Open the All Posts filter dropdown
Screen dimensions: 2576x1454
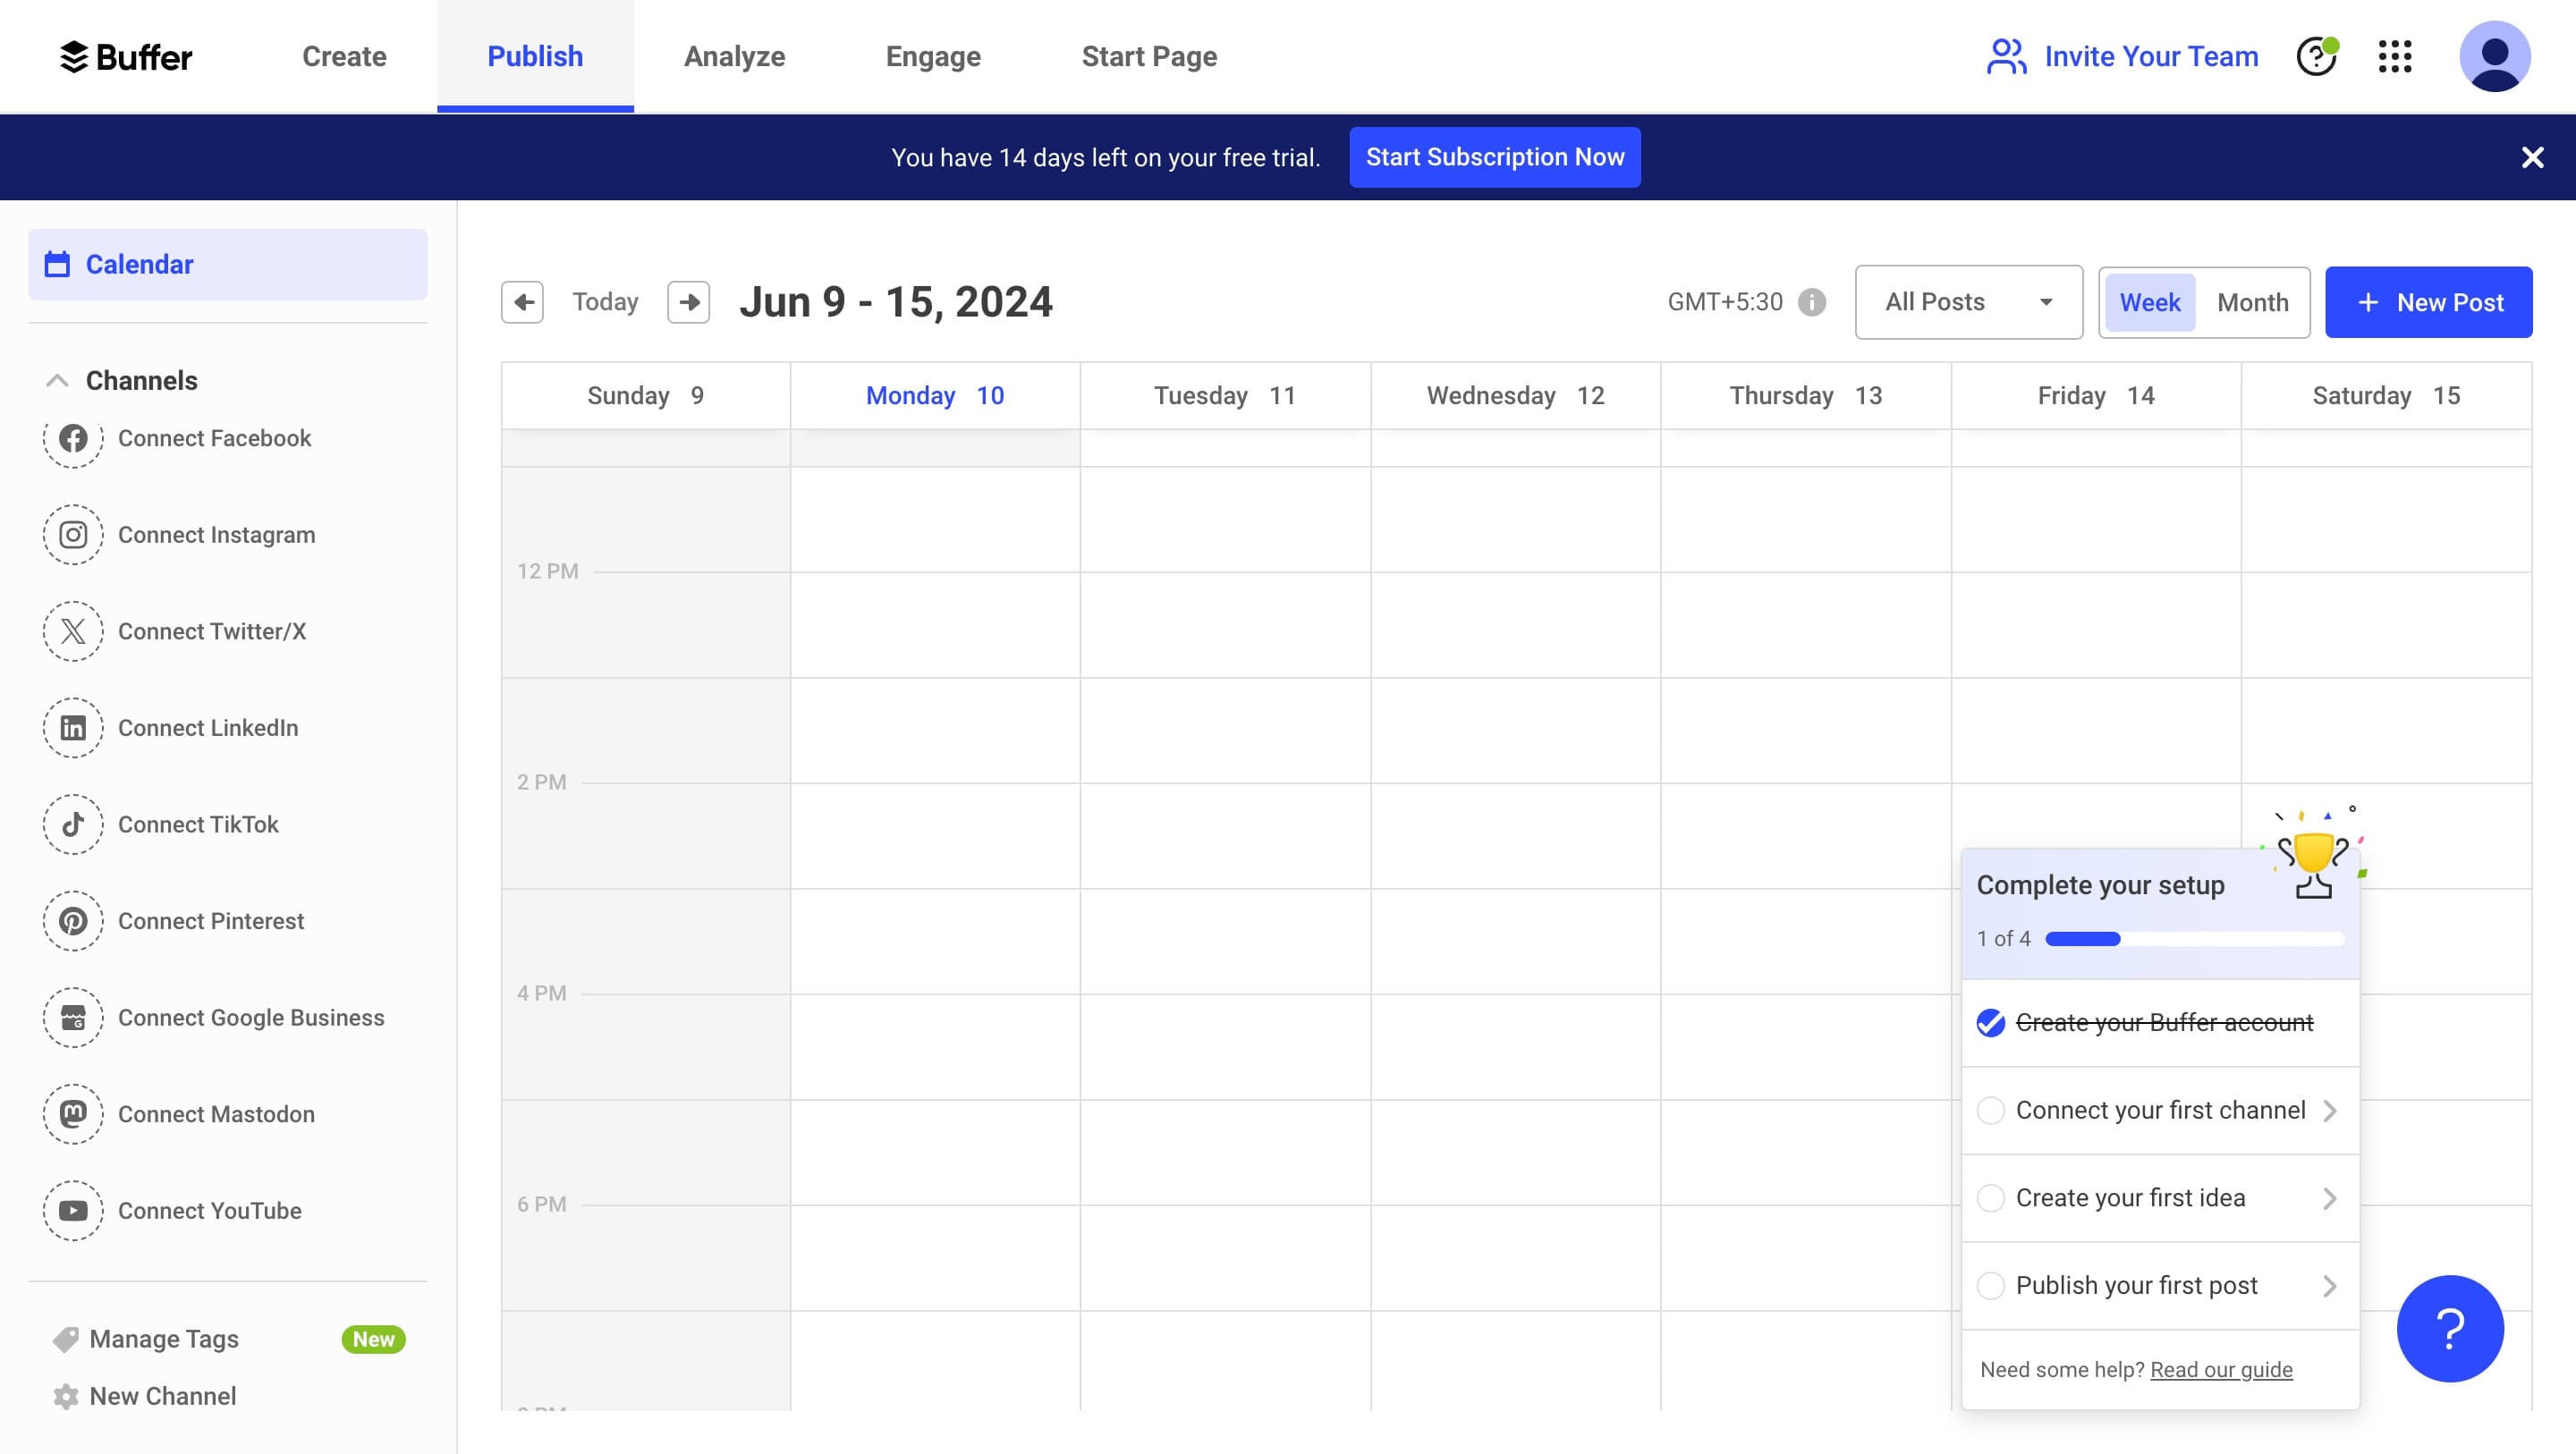click(x=1969, y=302)
